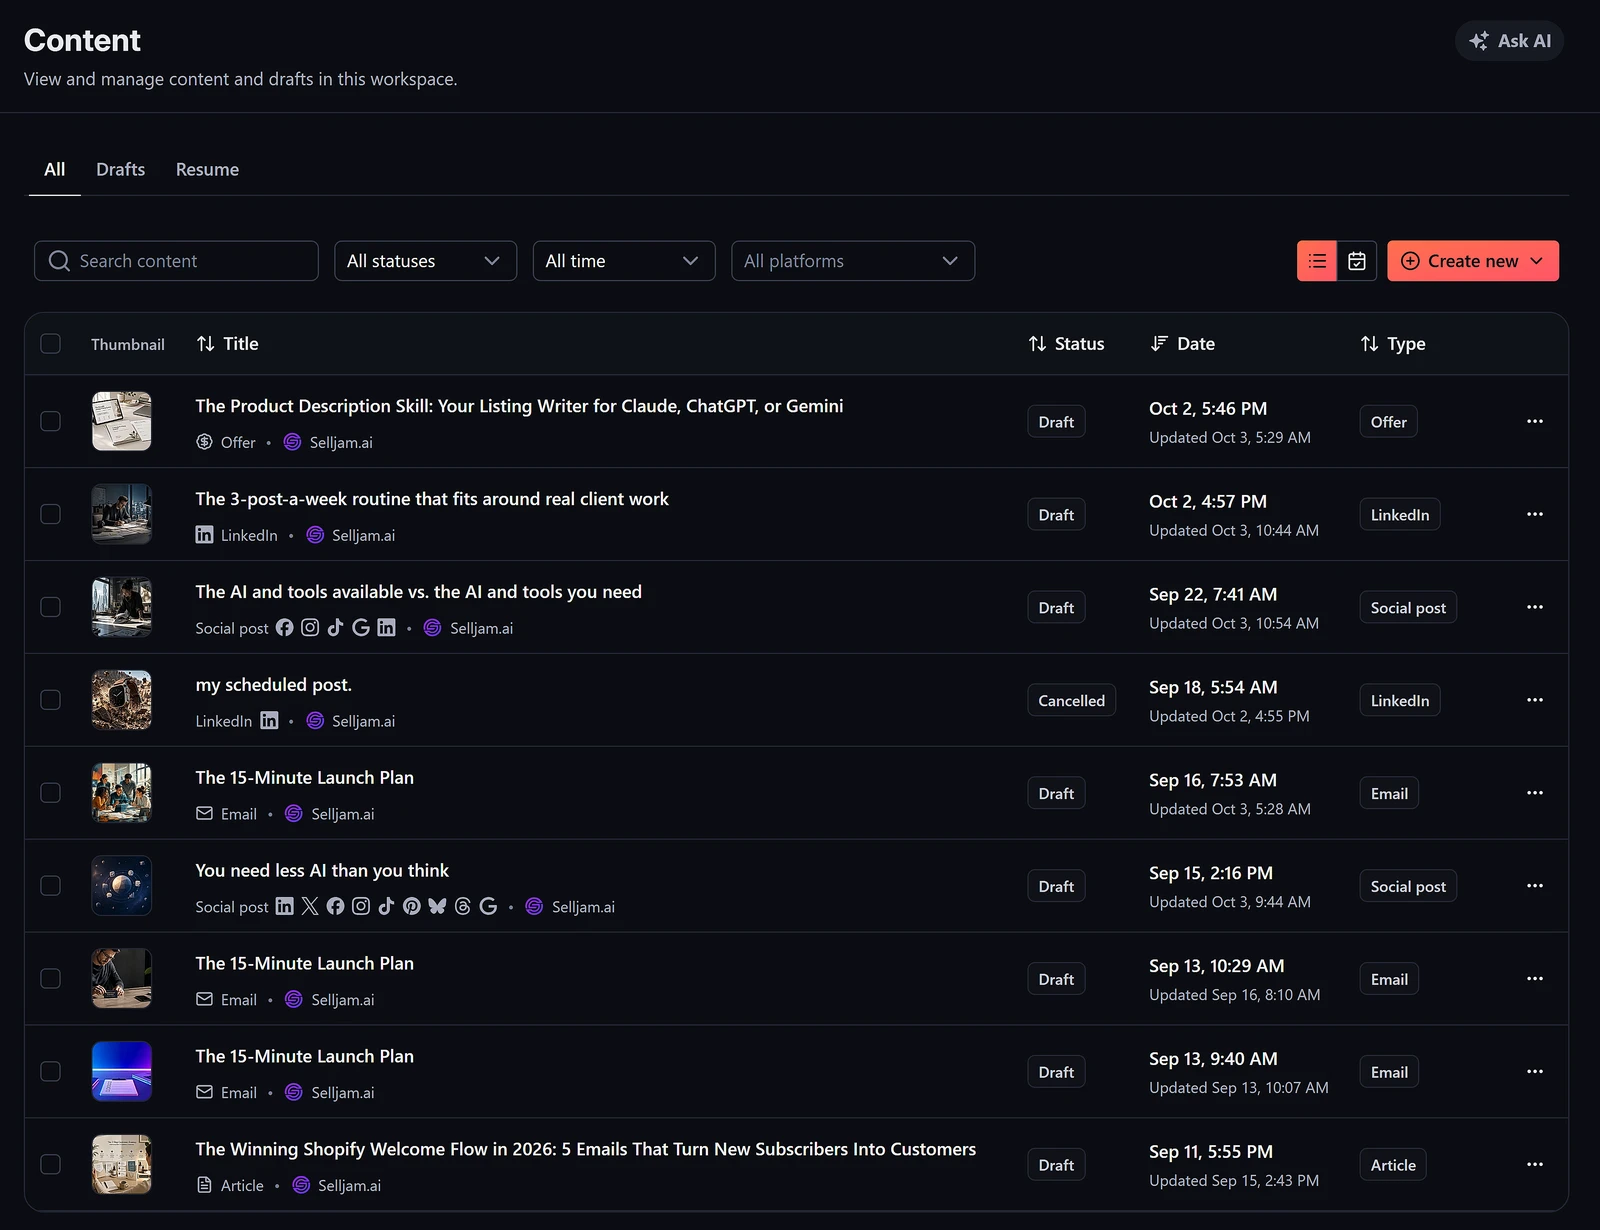
Task: Open more options for my scheduled post row
Action: (x=1535, y=700)
